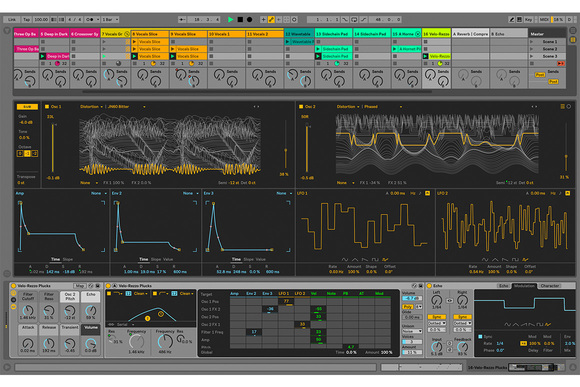This screenshot has height=387, width=580.
Task: Open the Amp envelope loop None dropdown
Action: 99,193
